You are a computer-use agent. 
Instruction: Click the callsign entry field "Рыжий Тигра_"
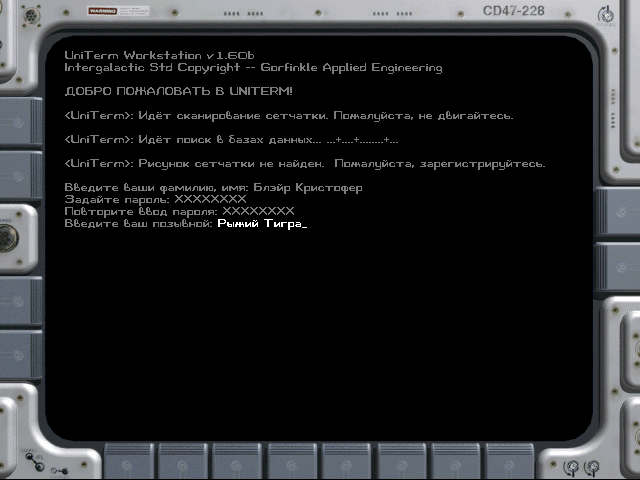262,224
